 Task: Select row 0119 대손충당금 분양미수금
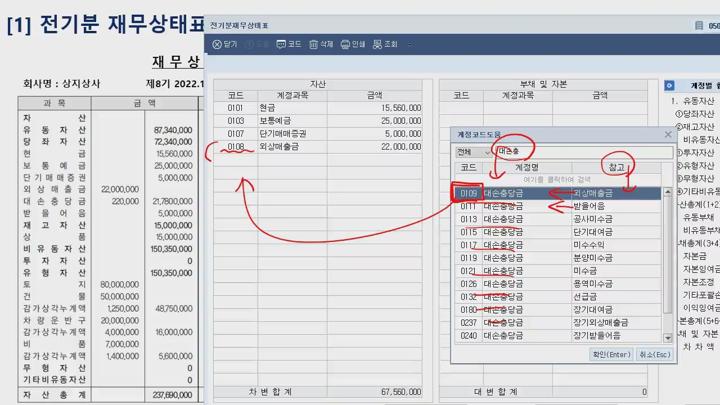[x=557, y=258]
